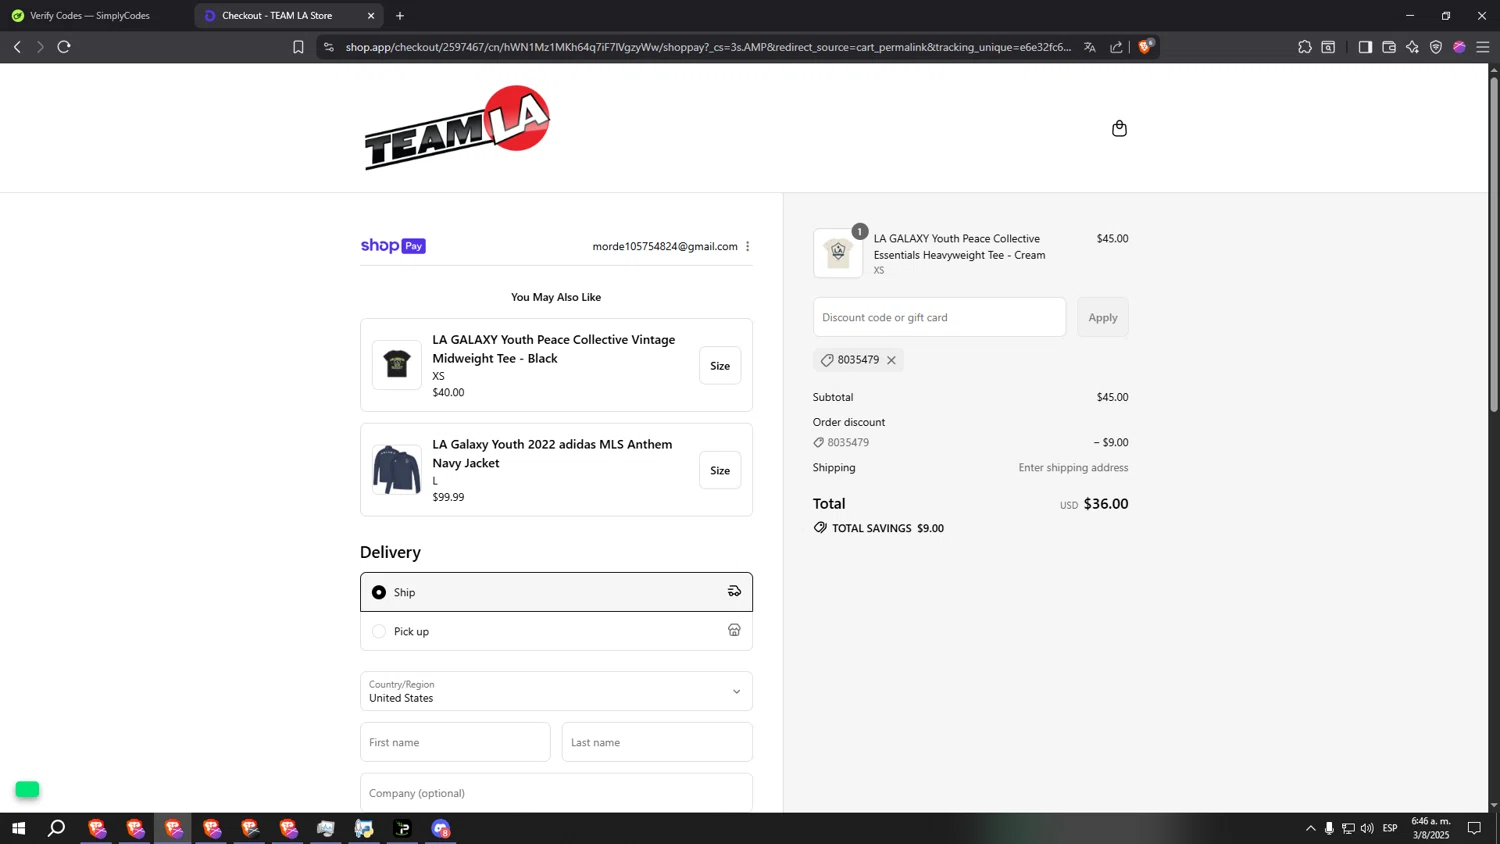Open the Brave VPN icon
1500x844 pixels.
click(1436, 47)
